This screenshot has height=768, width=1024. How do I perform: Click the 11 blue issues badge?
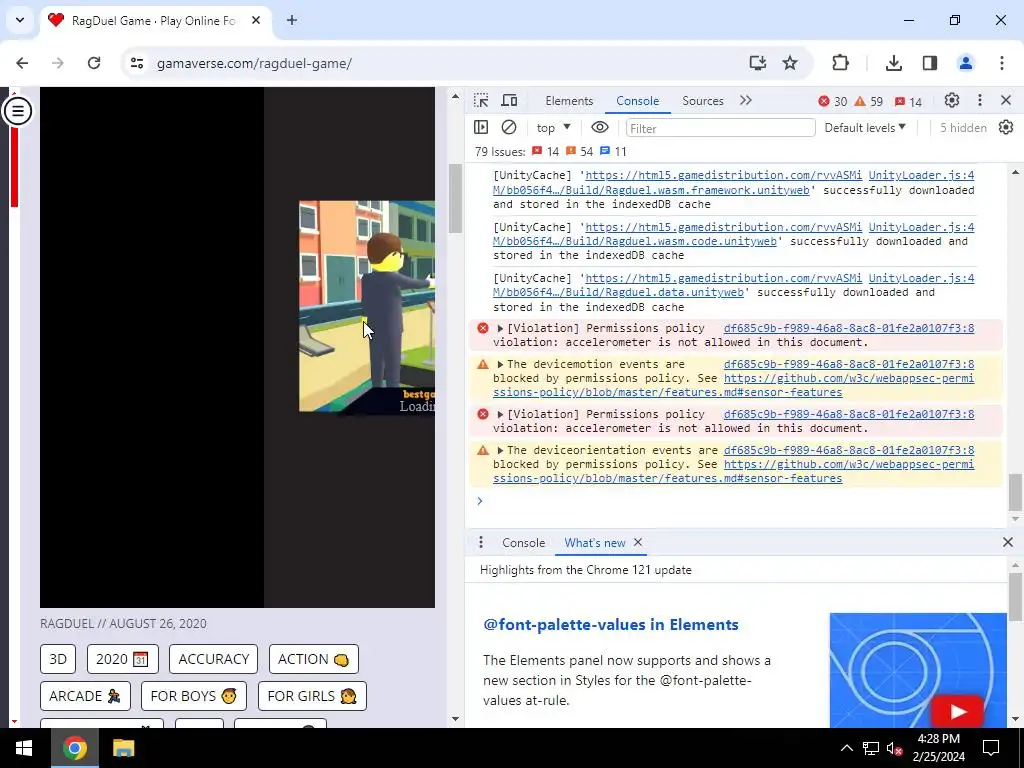pyautogui.click(x=613, y=152)
